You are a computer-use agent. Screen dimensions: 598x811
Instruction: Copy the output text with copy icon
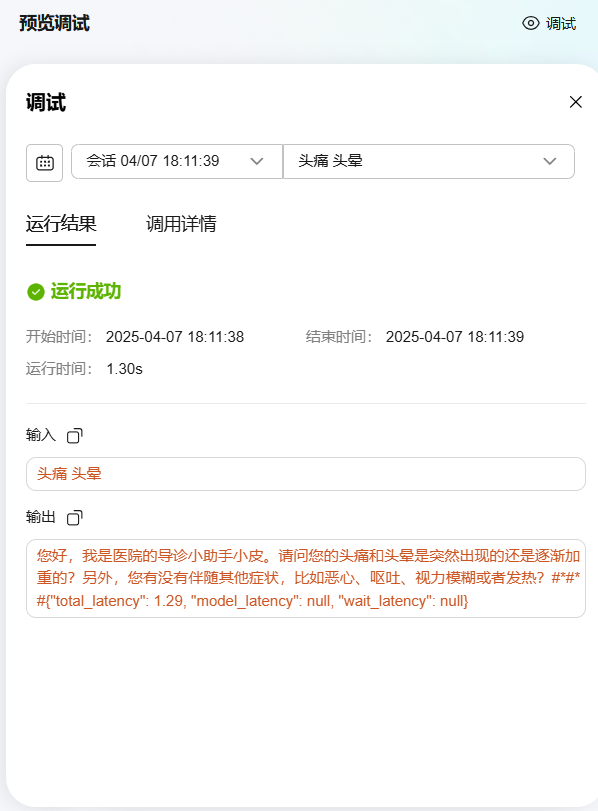74,517
